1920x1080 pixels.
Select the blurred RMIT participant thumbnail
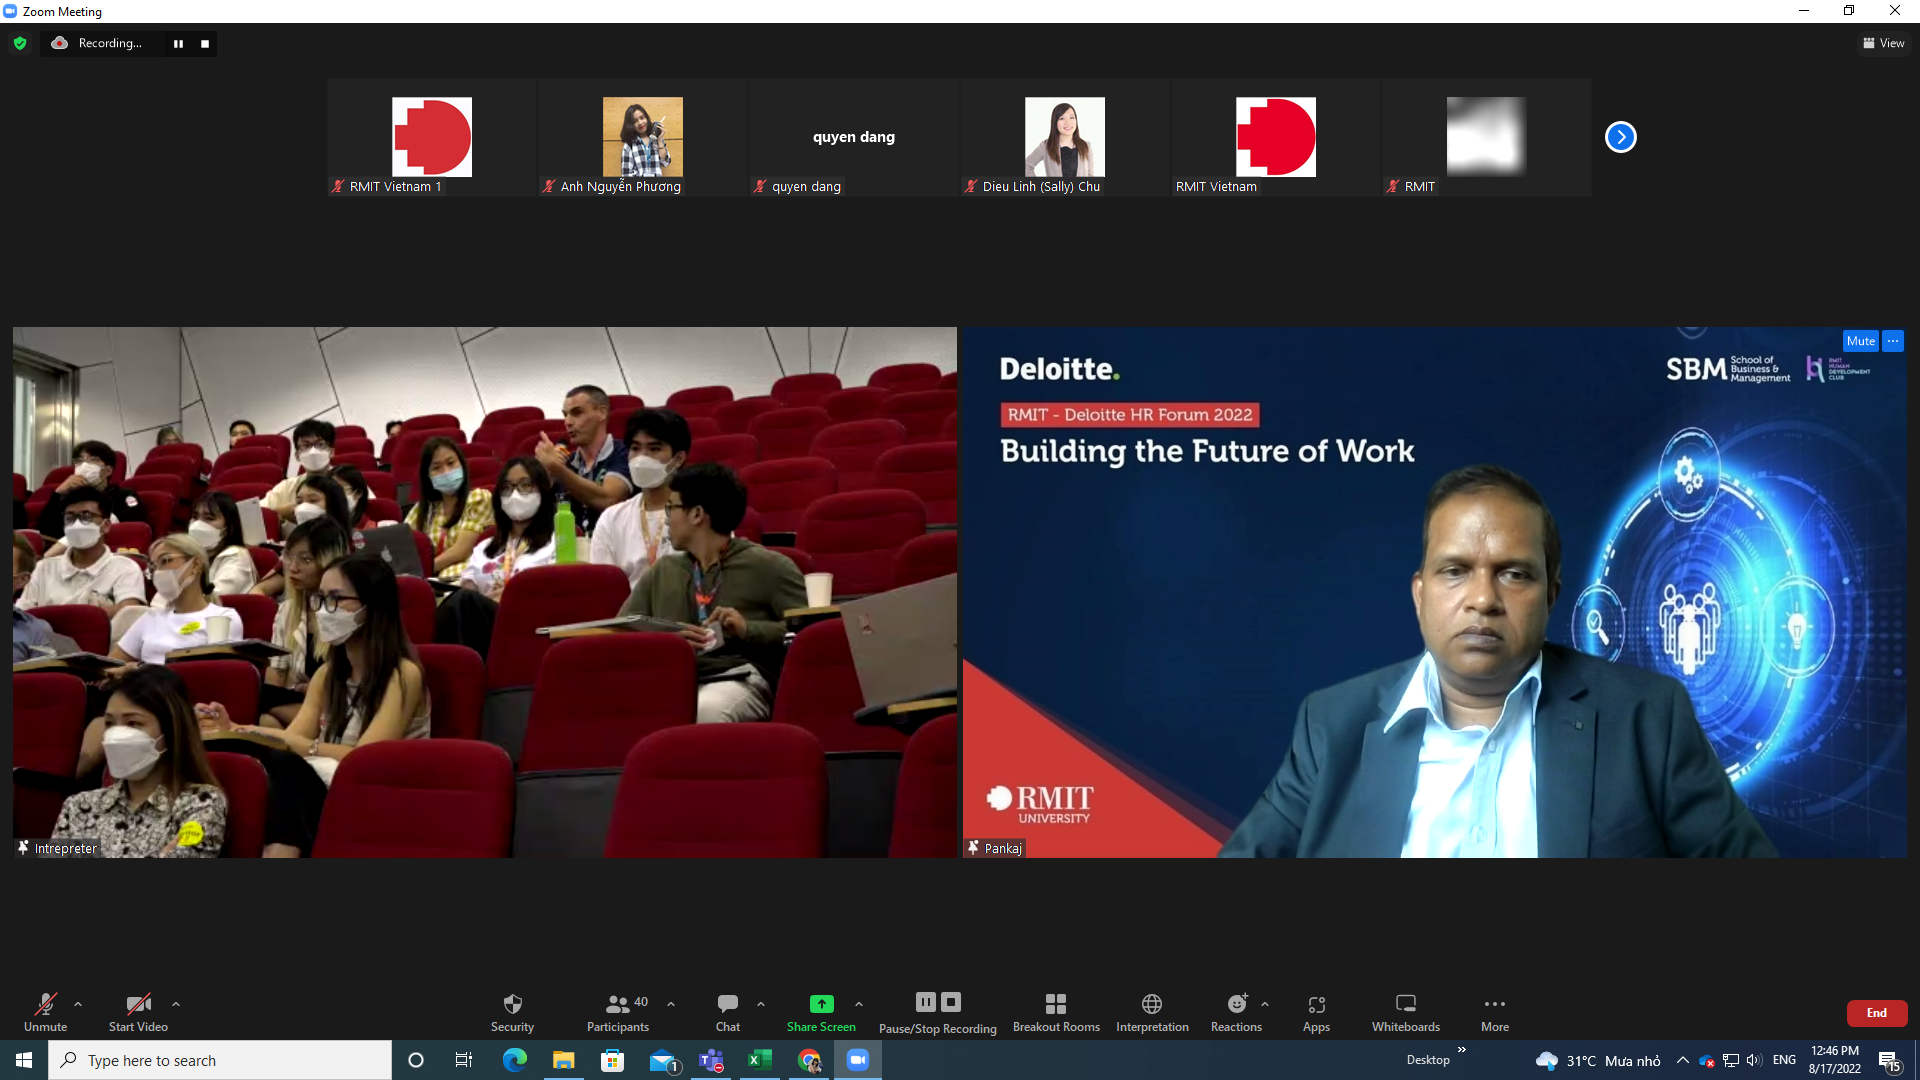(1487, 138)
